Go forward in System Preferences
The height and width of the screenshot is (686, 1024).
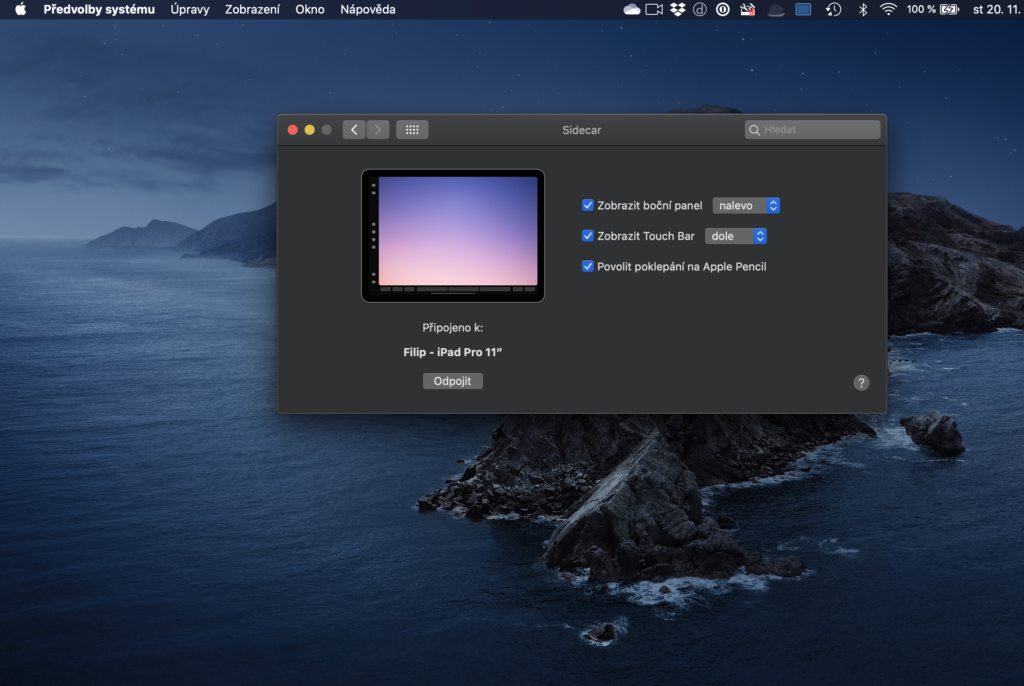tap(378, 129)
